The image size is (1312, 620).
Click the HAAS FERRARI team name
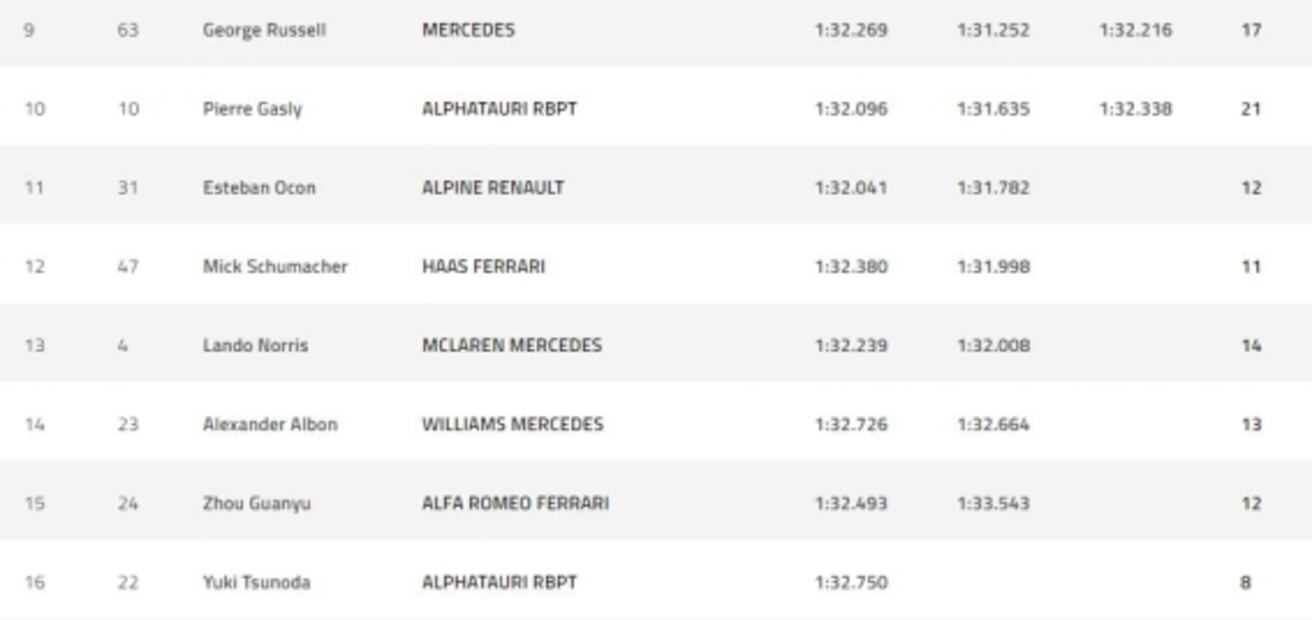(484, 267)
